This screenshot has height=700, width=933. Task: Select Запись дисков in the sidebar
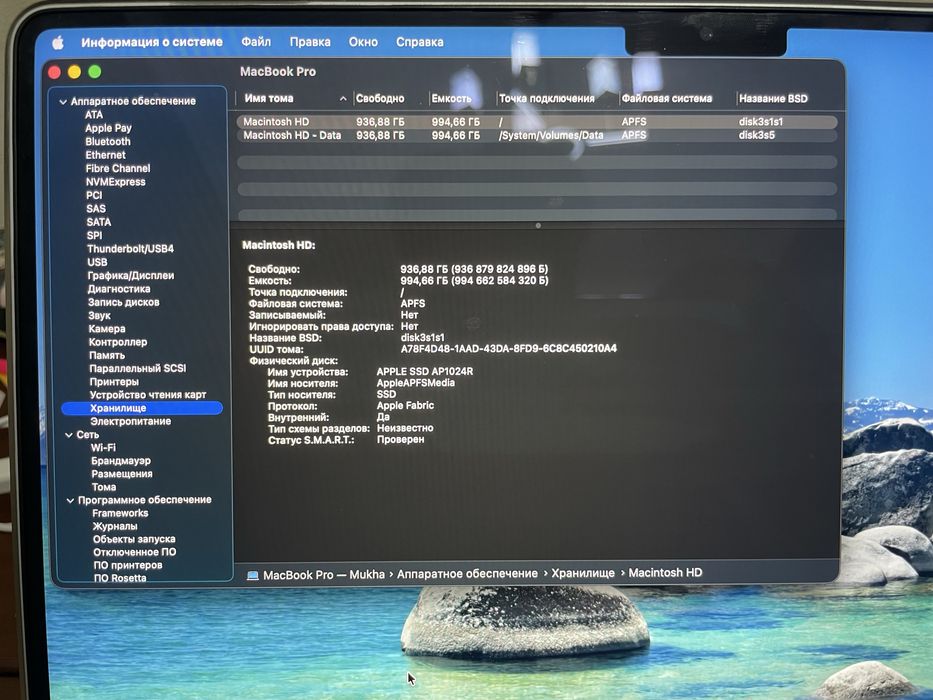[x=124, y=302]
